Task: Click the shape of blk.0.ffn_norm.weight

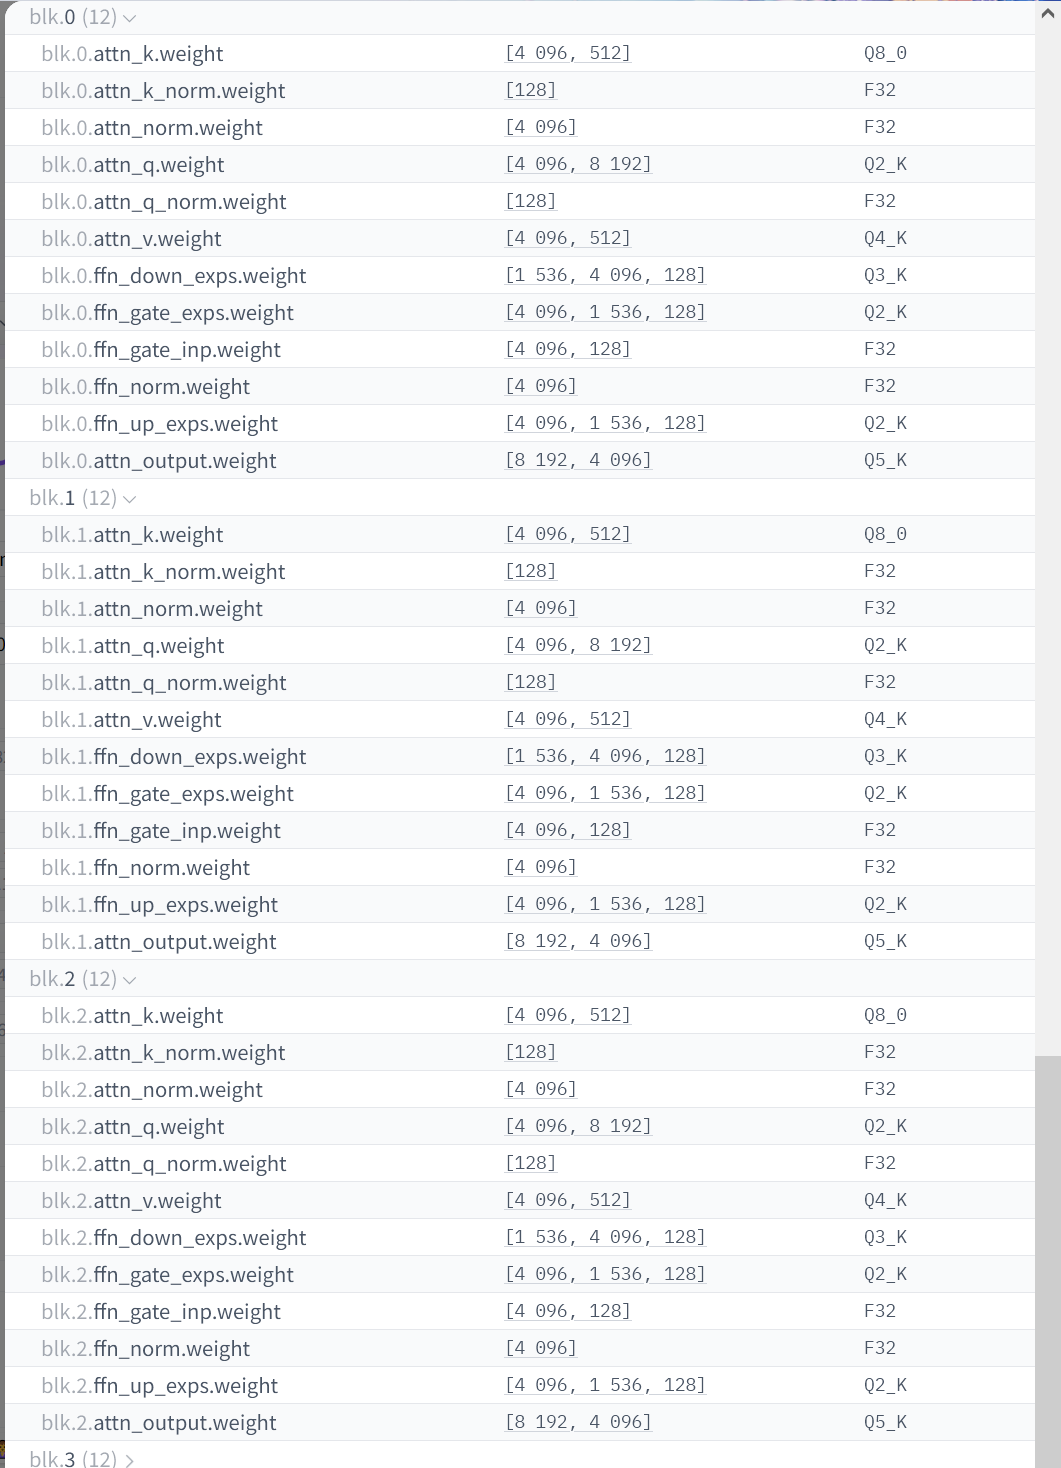Action: 541,386
